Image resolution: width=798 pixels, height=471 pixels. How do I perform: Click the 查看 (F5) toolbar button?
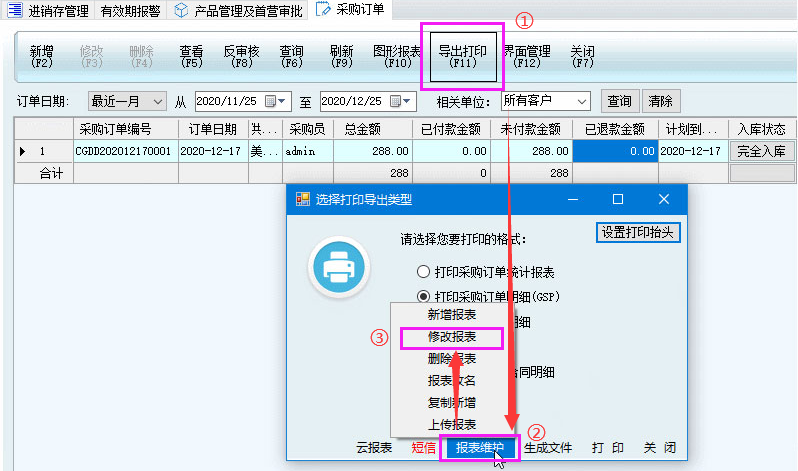(191, 56)
